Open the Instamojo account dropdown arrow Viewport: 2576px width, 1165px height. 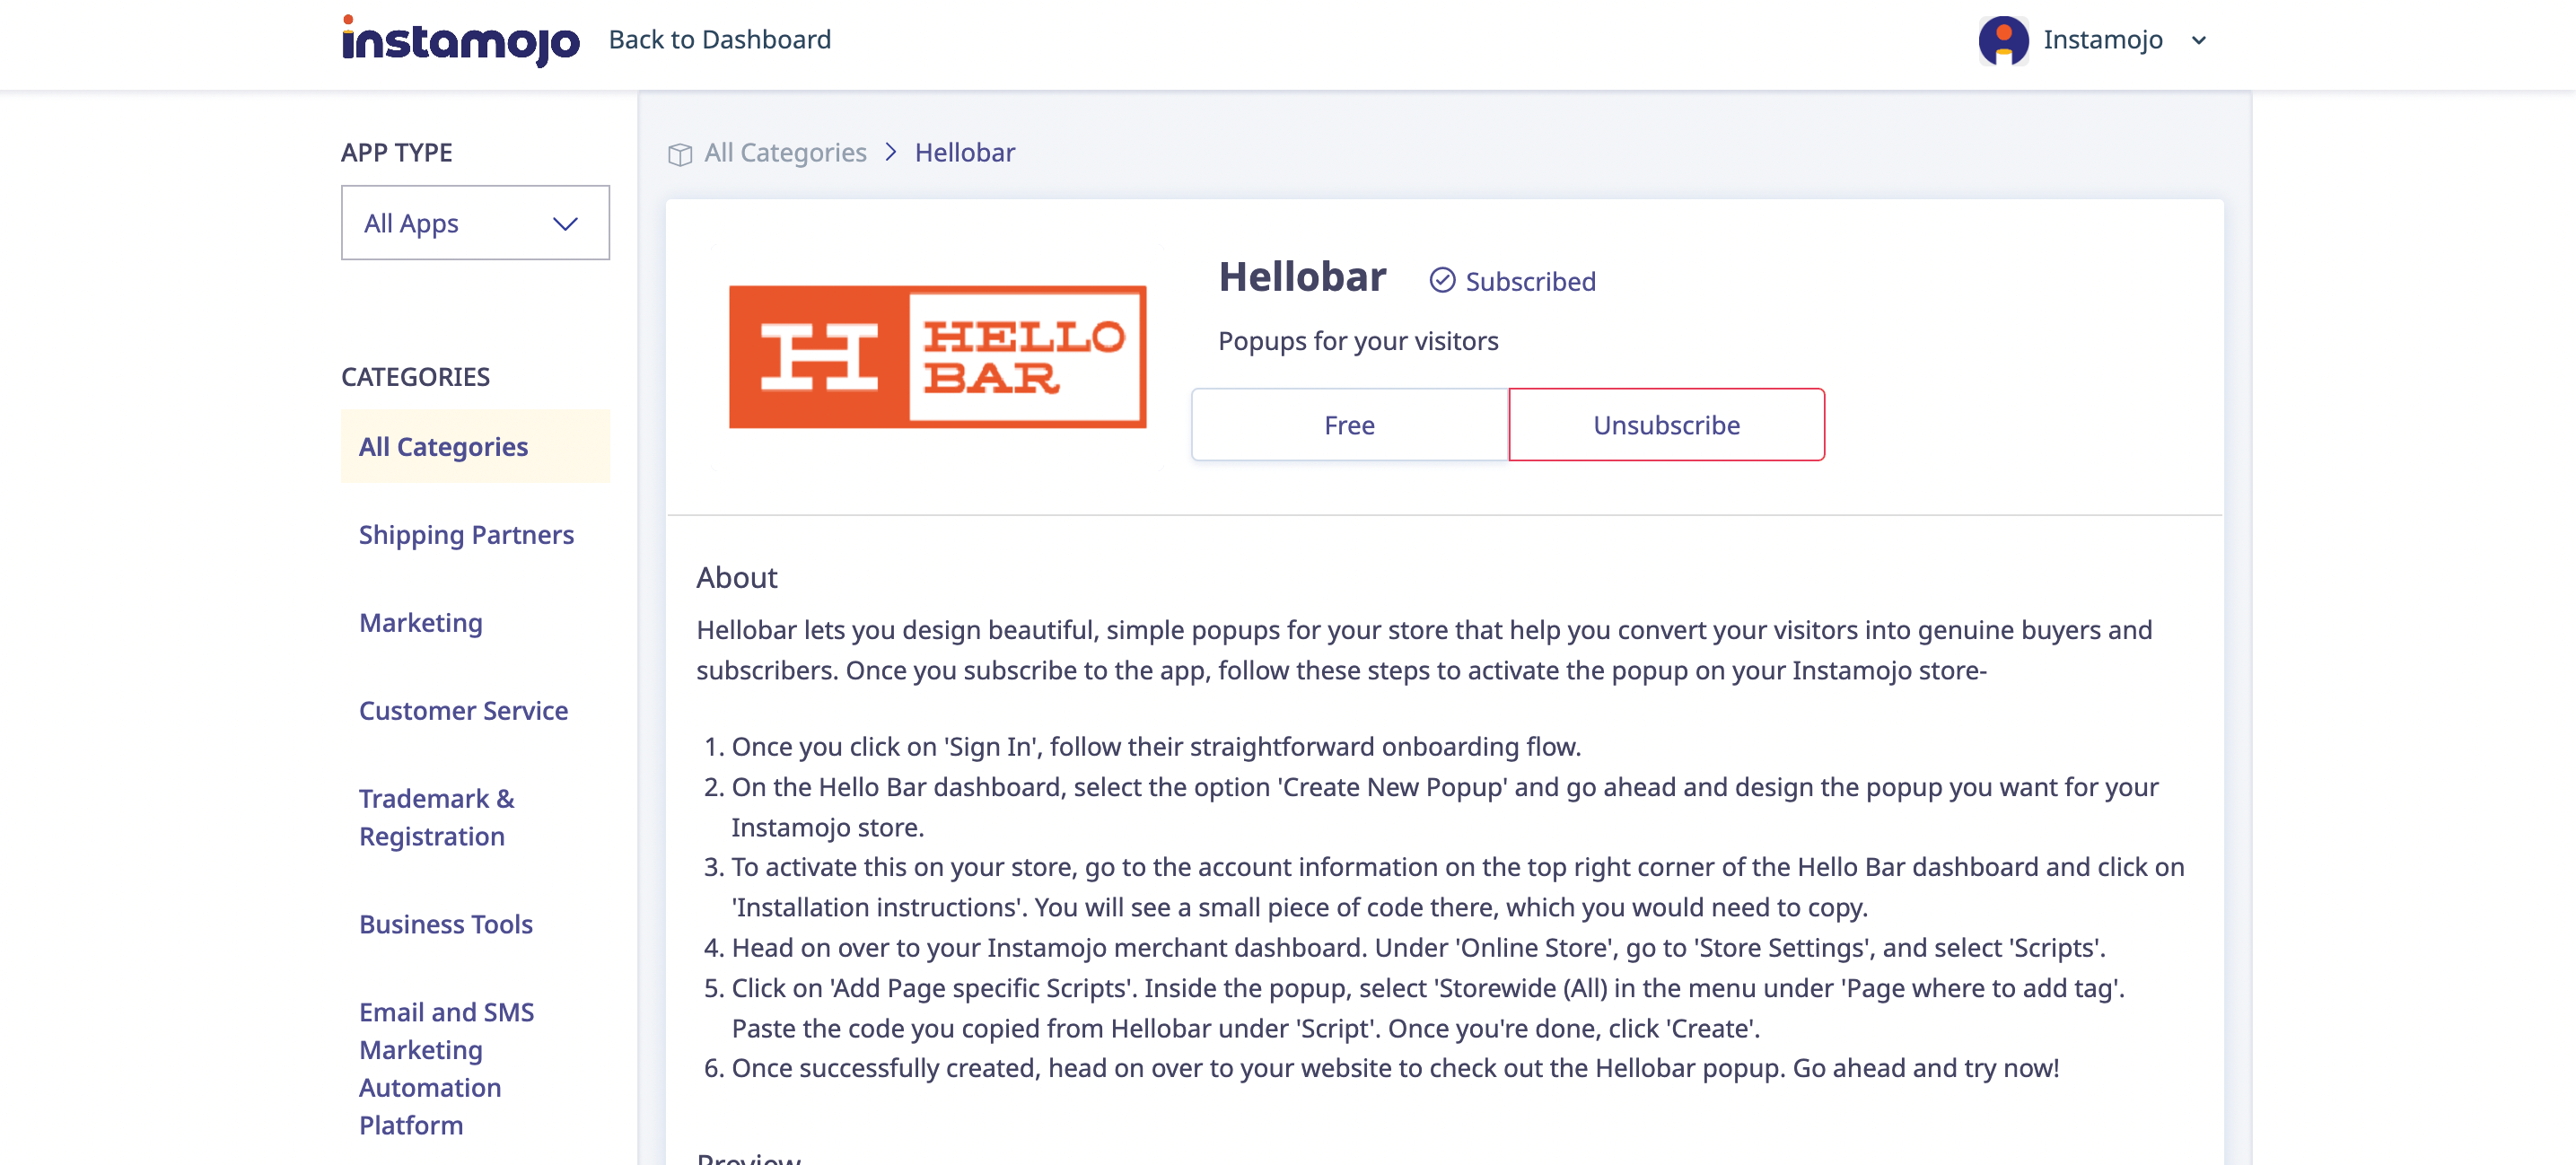pos(2198,41)
